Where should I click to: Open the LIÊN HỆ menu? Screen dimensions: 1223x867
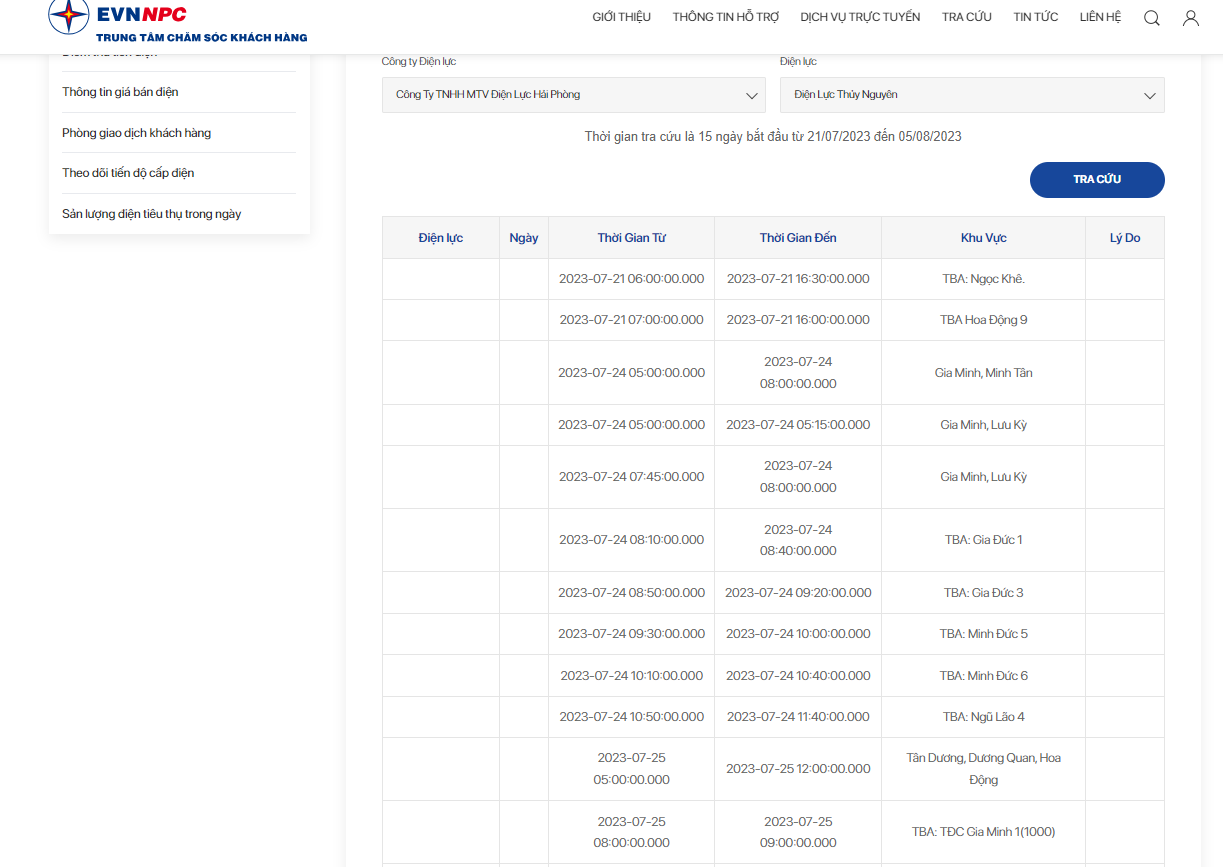click(1100, 17)
